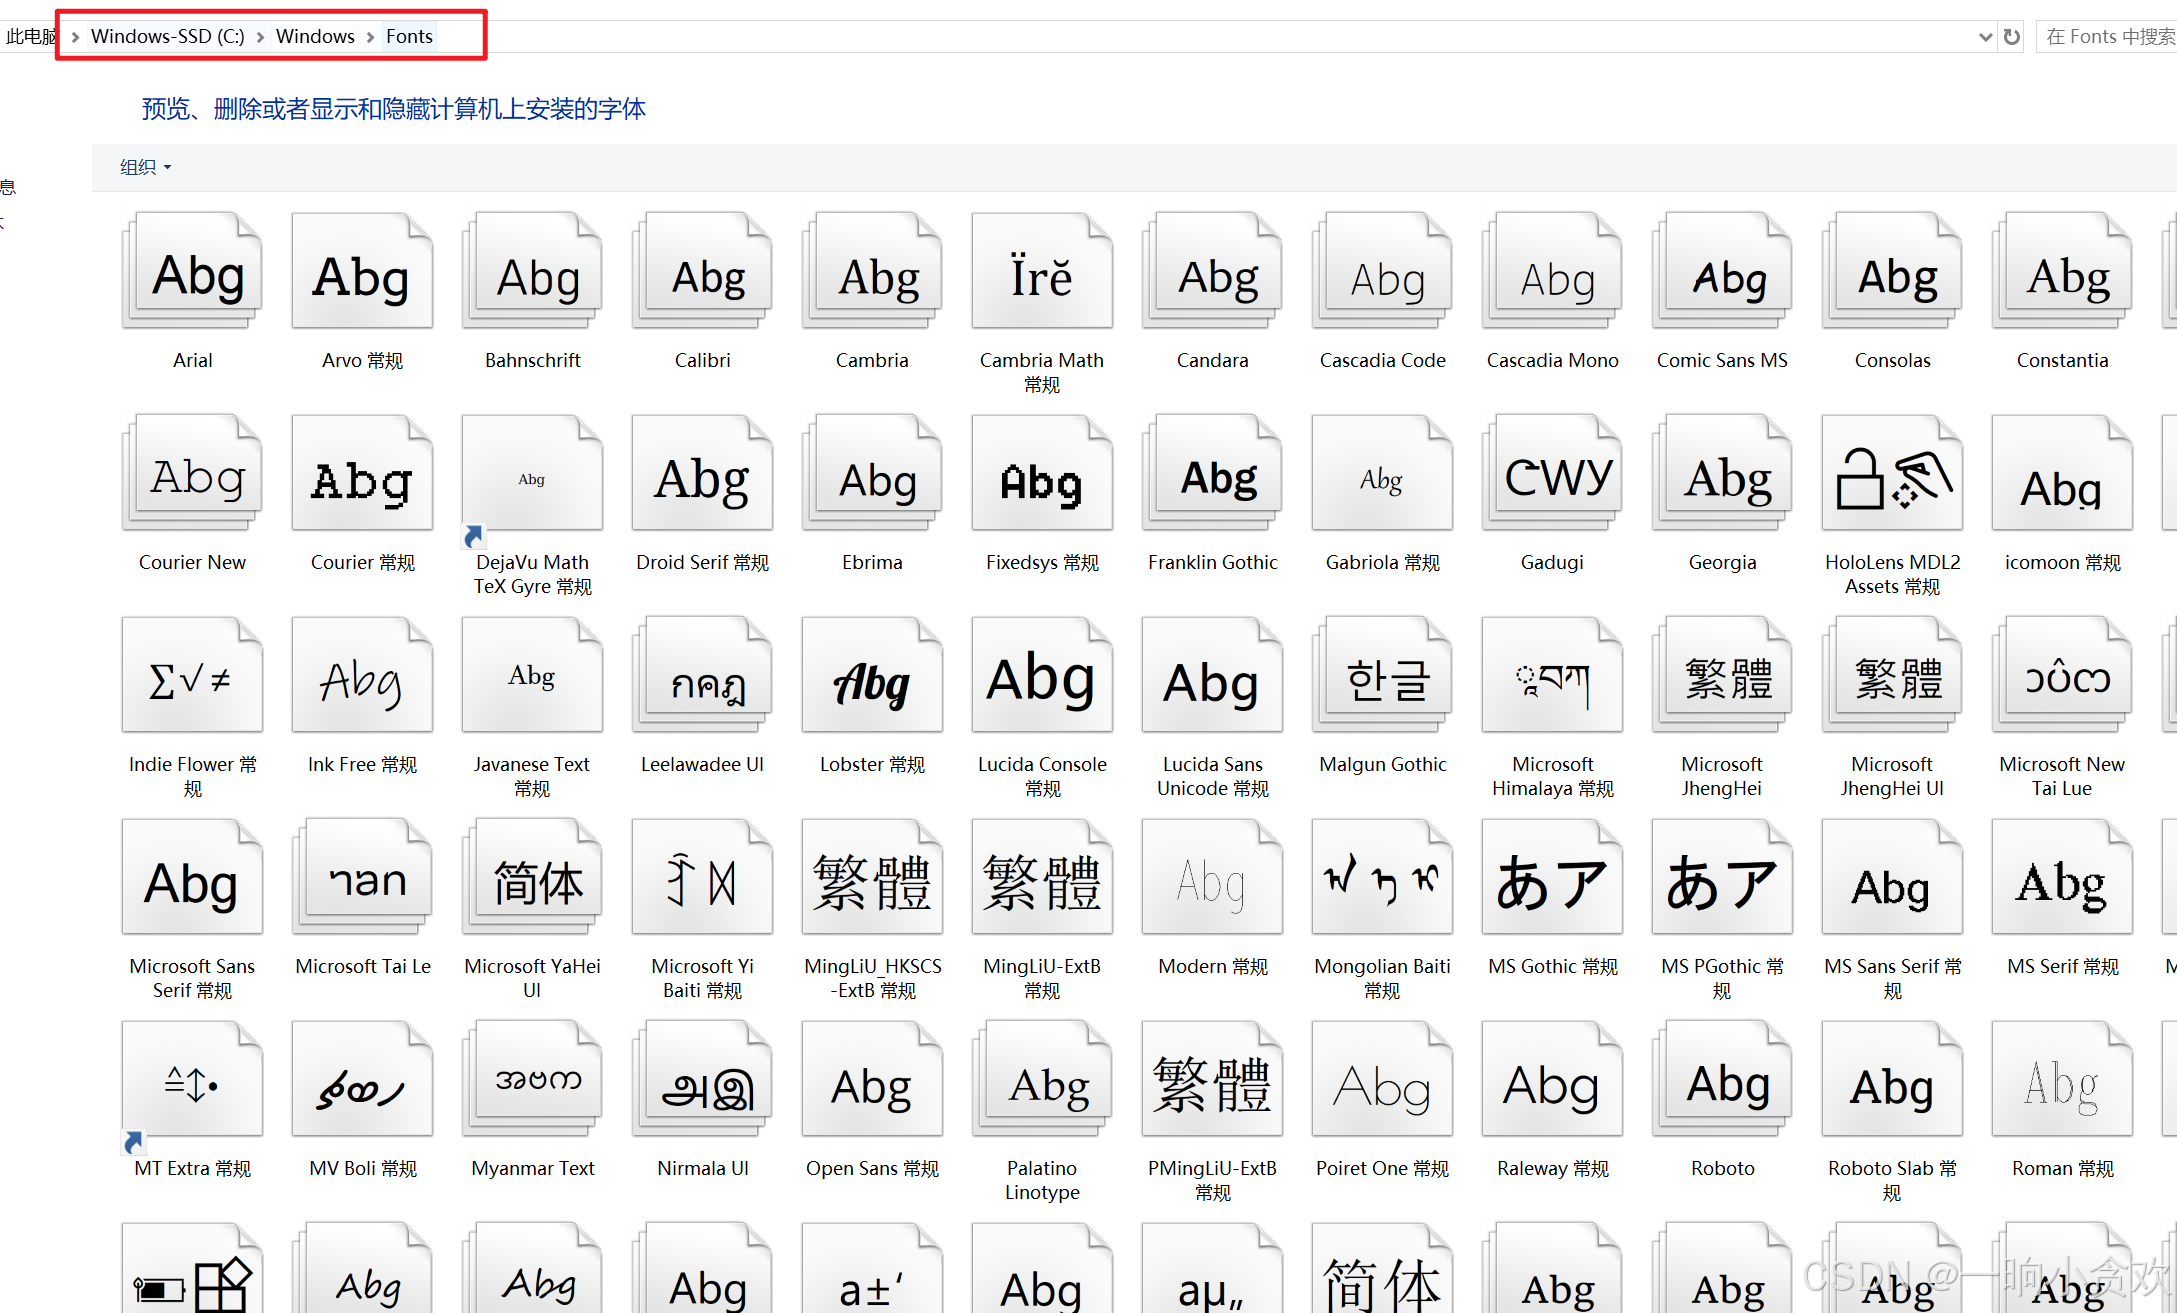Image resolution: width=2177 pixels, height=1313 pixels.
Task: Expand the chevron after Windows in path
Action: (x=370, y=37)
